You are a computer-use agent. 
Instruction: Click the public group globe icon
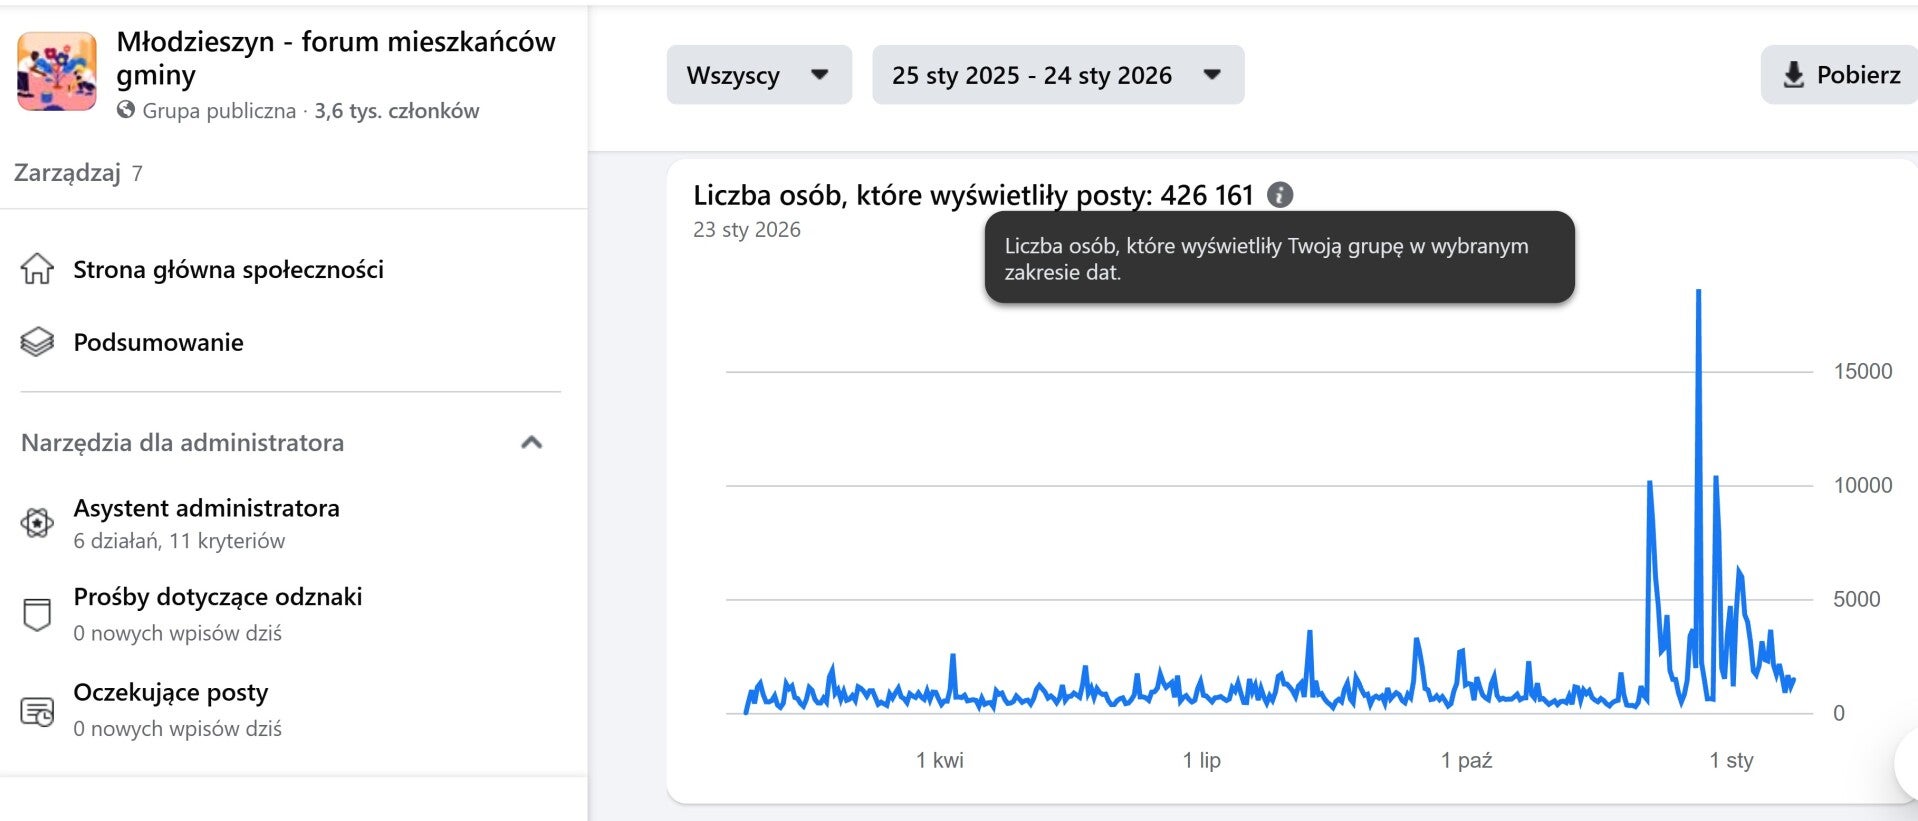tap(126, 110)
